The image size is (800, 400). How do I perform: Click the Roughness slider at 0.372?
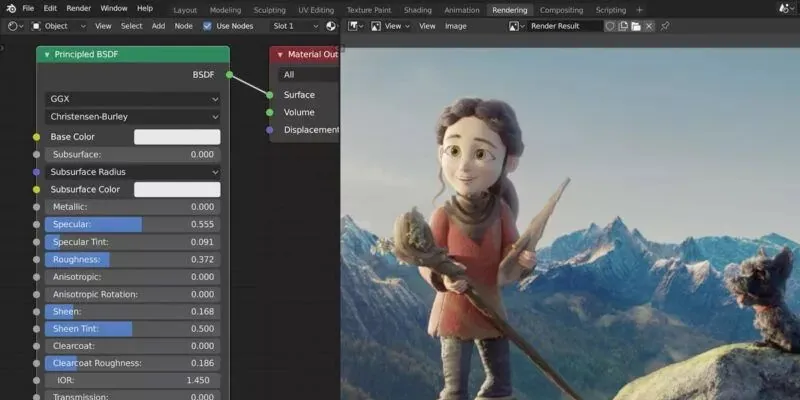133,259
